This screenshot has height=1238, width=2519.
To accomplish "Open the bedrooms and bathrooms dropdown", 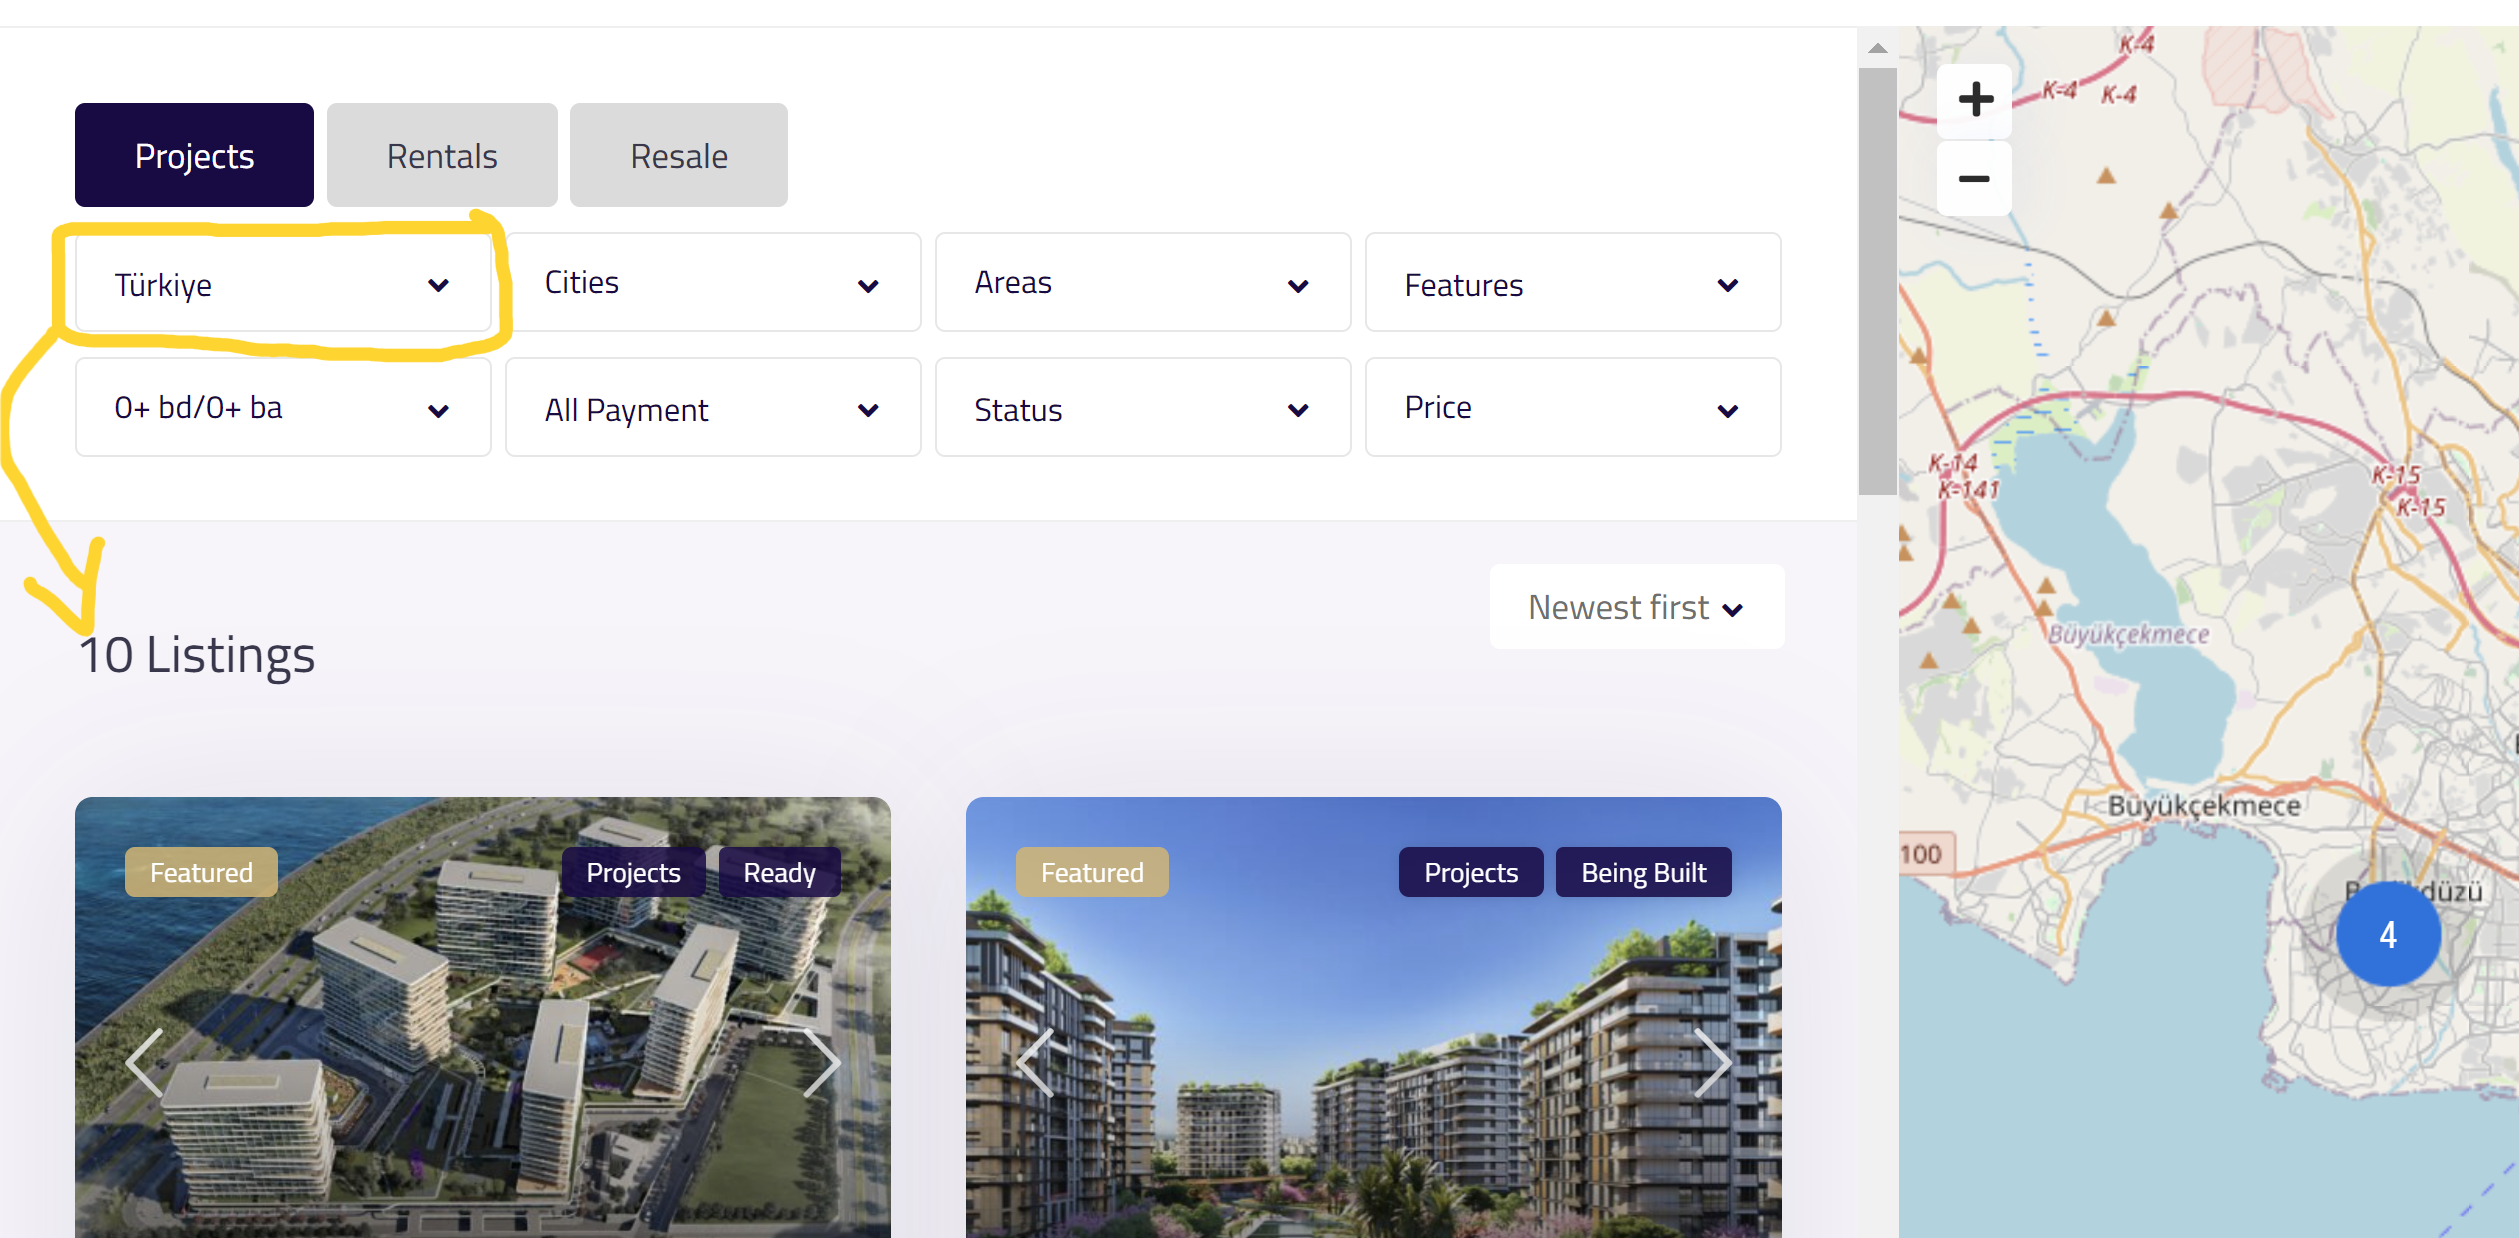I will pyautogui.click(x=283, y=408).
